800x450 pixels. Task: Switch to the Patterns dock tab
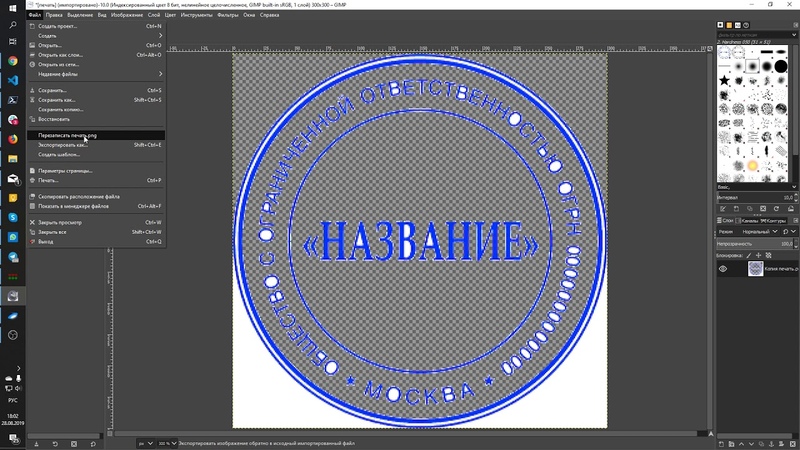729,25
